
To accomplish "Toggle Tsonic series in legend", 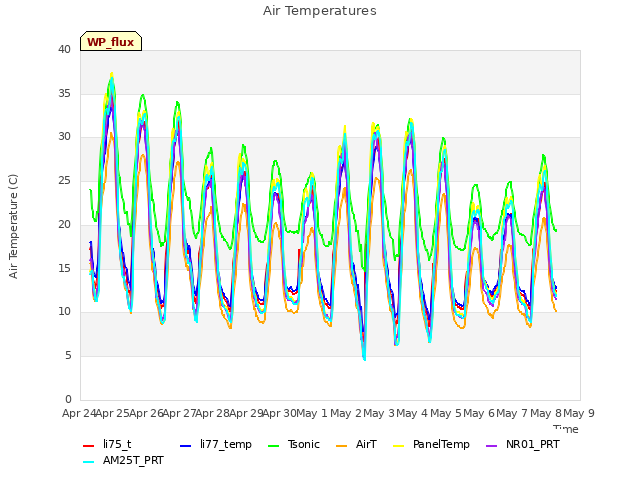I will 293,444.
